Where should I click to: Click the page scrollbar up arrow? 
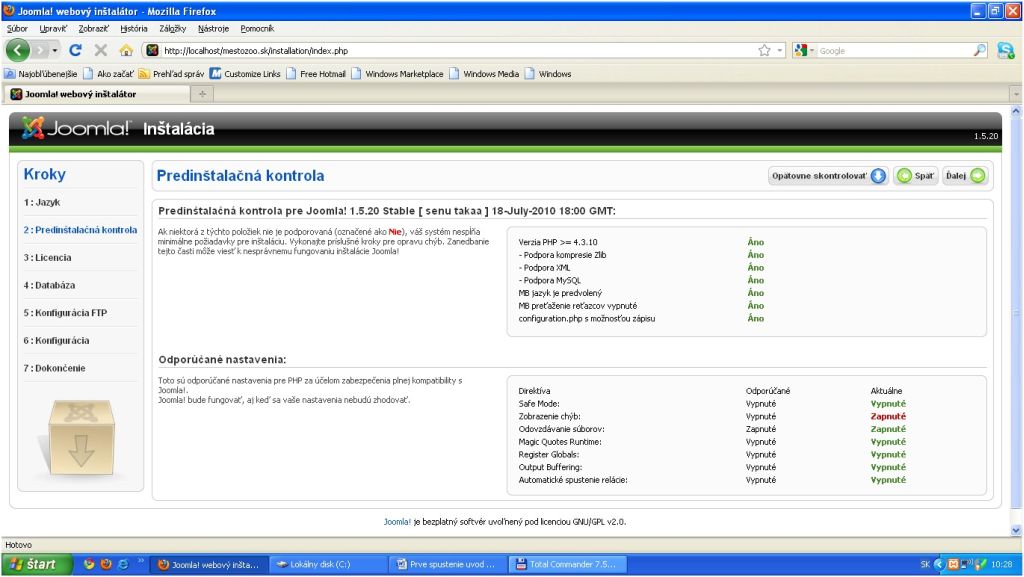tap(1016, 112)
